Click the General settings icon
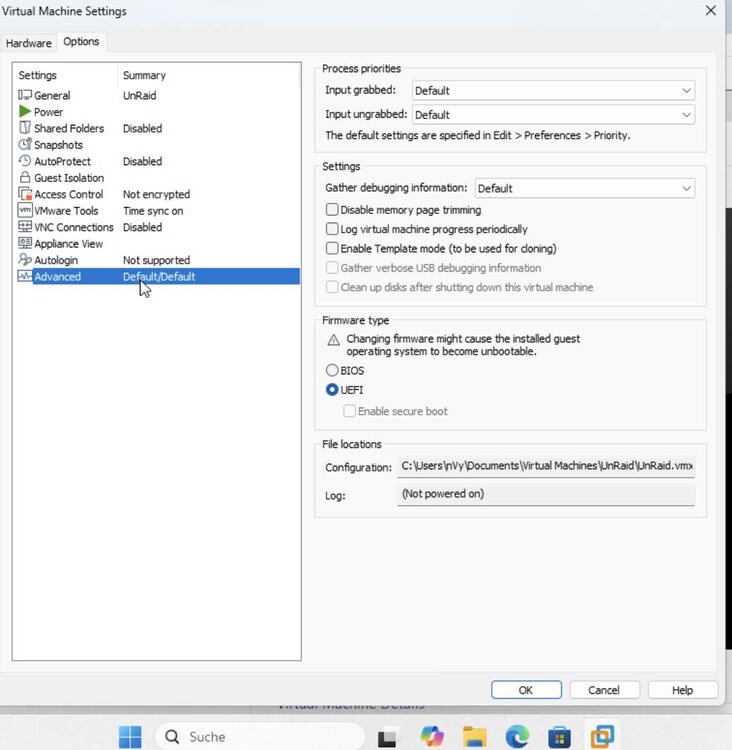Screen dimensions: 732x750 point(25,95)
